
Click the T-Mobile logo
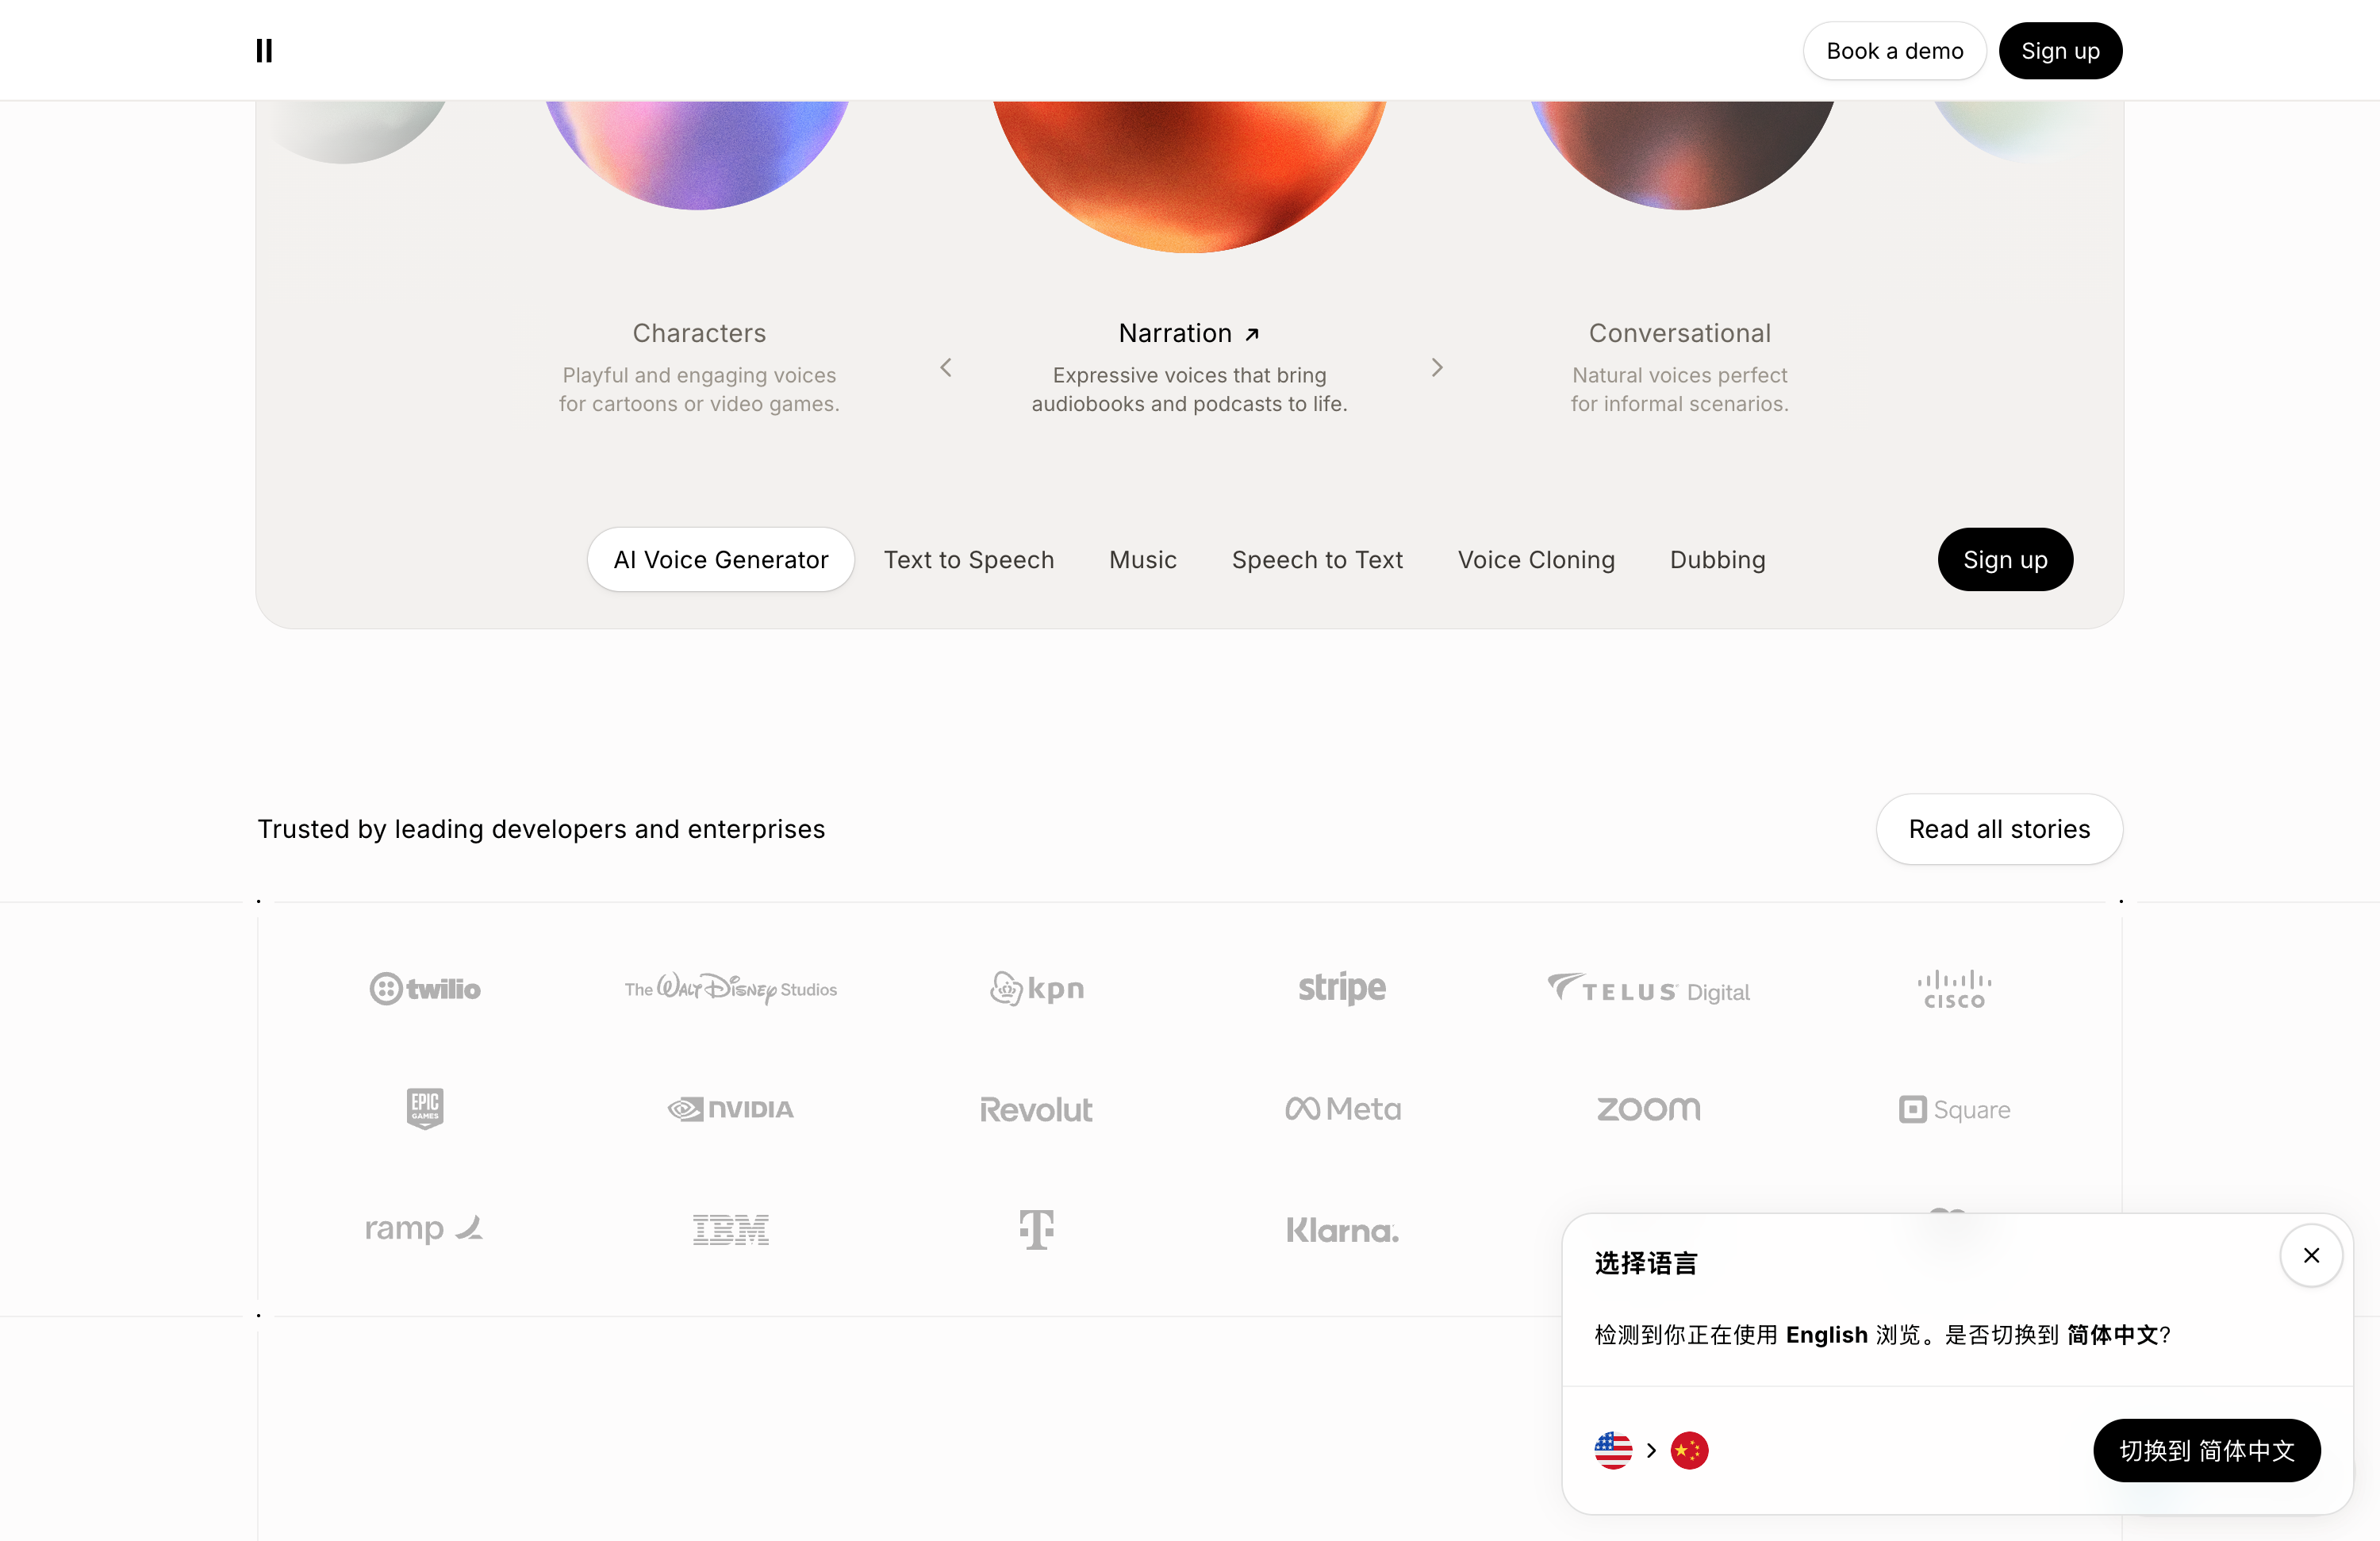click(1037, 1229)
